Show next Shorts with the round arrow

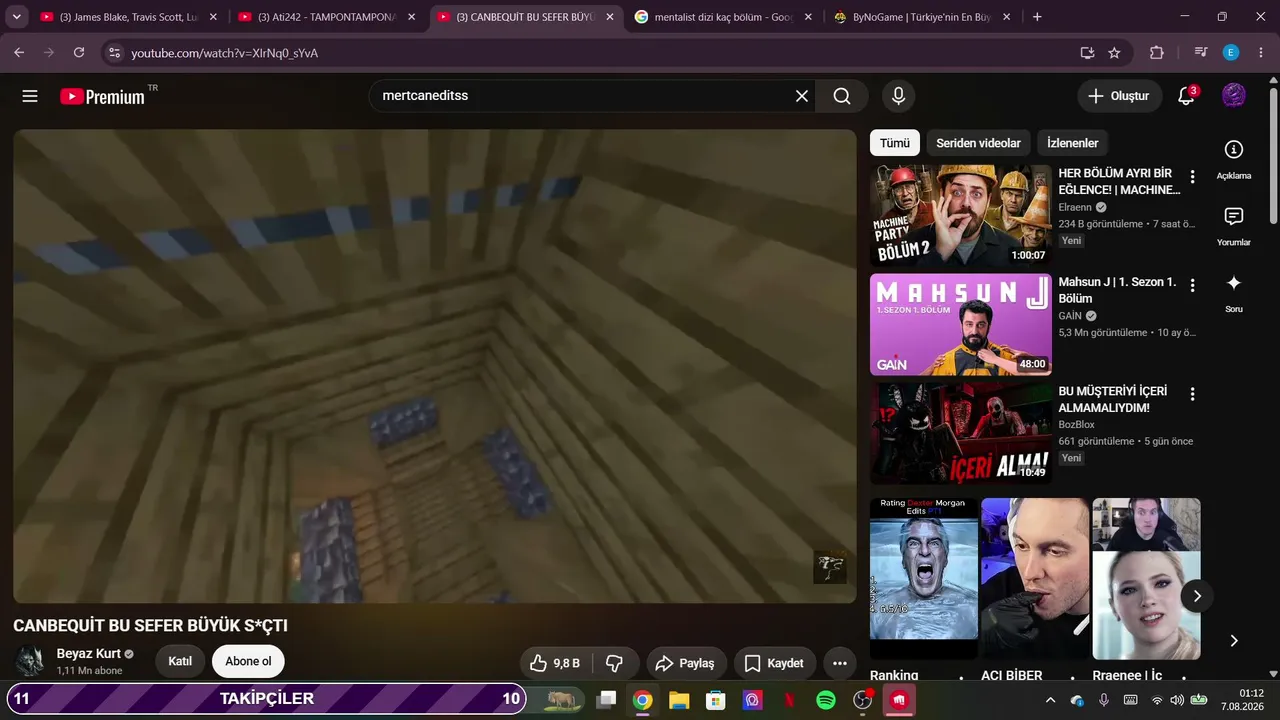1197,596
